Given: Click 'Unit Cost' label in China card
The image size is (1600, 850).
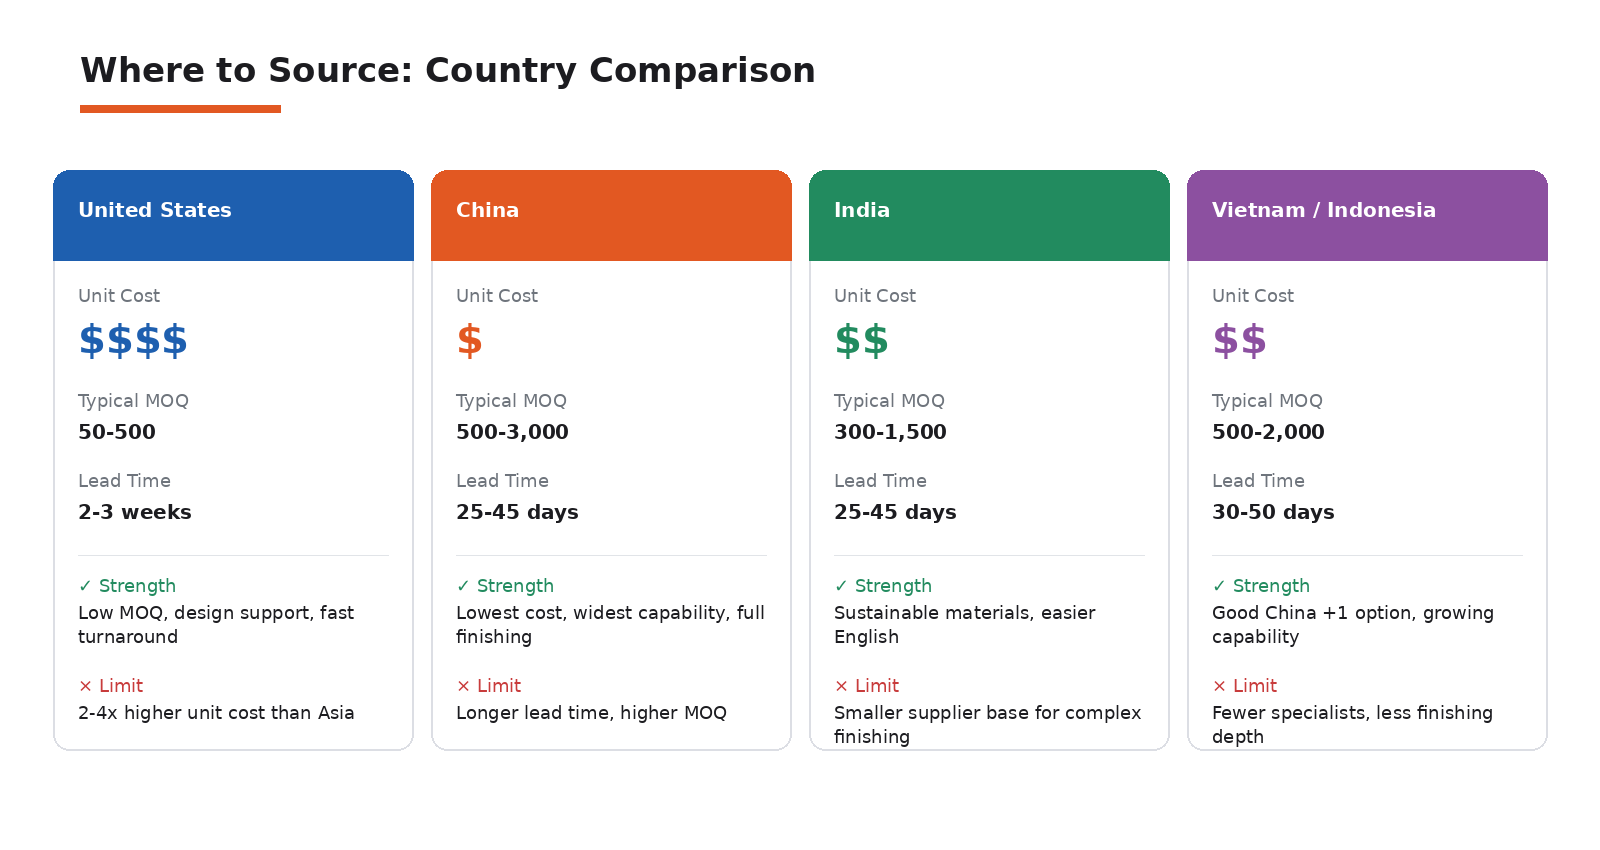Looking at the screenshot, I should tap(497, 296).
